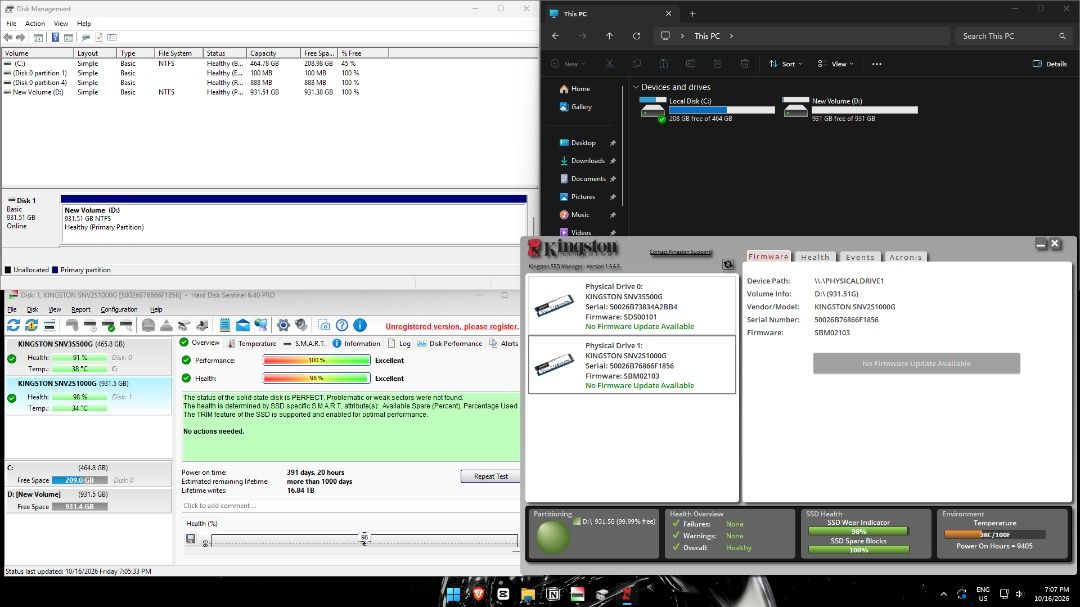Click the comment field 'Click to add comment'
The width and height of the screenshot is (1080, 607).
pos(350,506)
